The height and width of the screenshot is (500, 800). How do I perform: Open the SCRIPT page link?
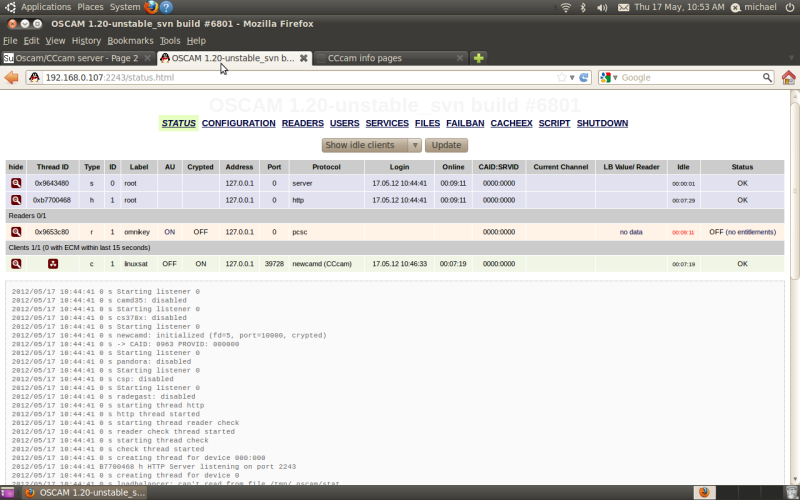pos(554,123)
